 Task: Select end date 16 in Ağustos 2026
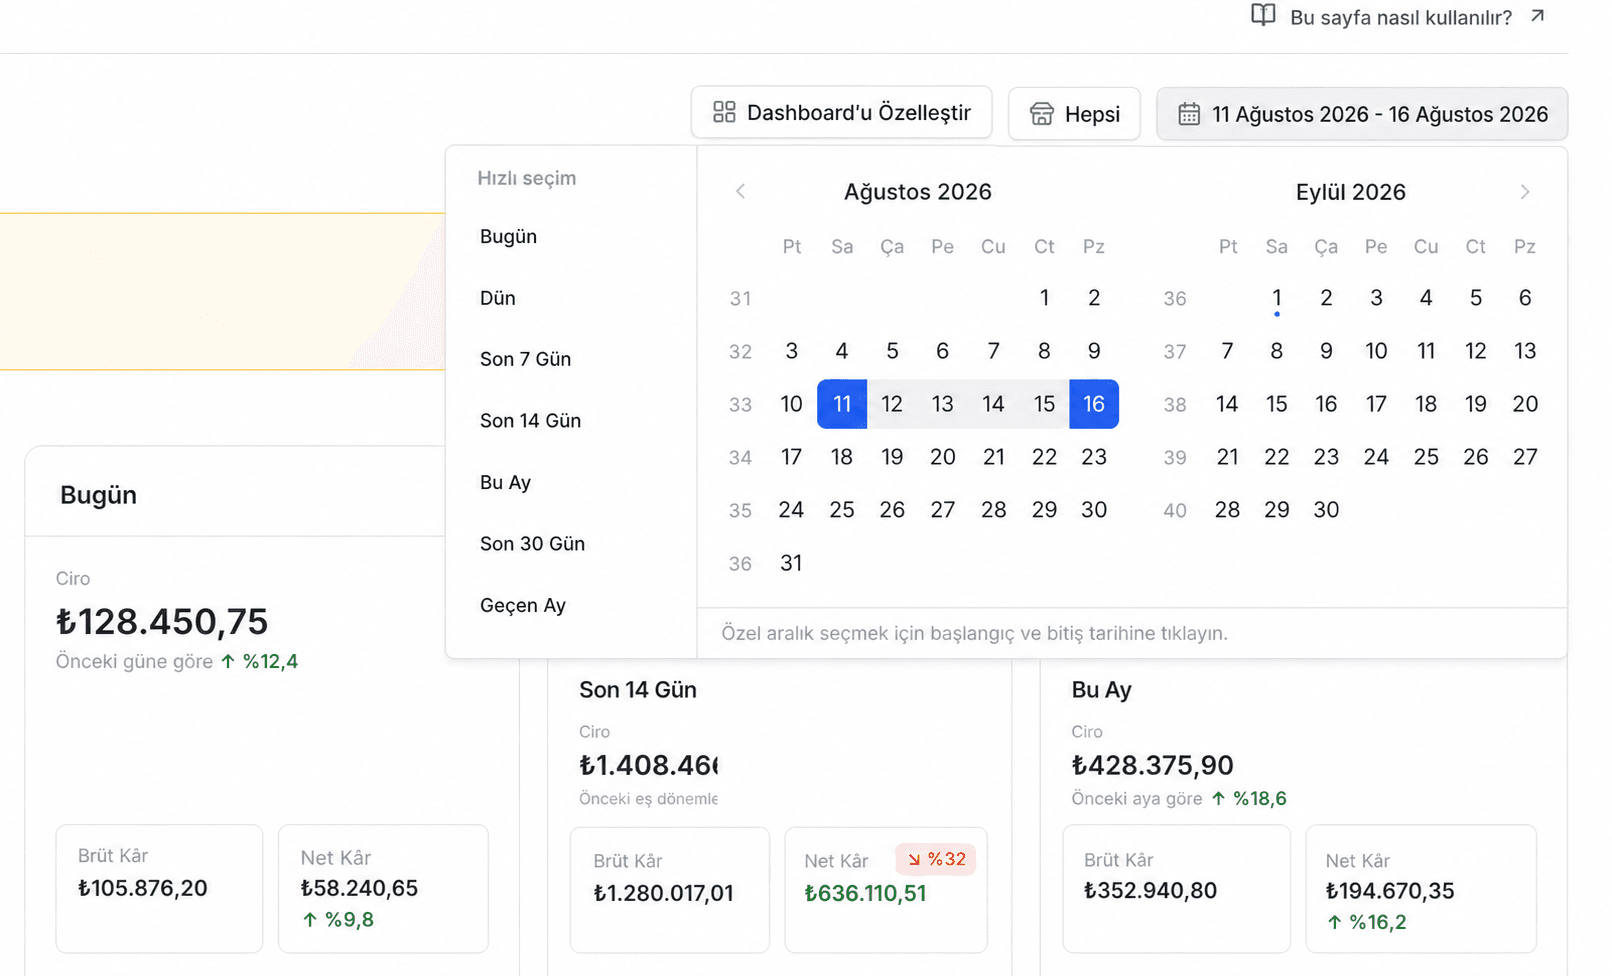[1094, 404]
